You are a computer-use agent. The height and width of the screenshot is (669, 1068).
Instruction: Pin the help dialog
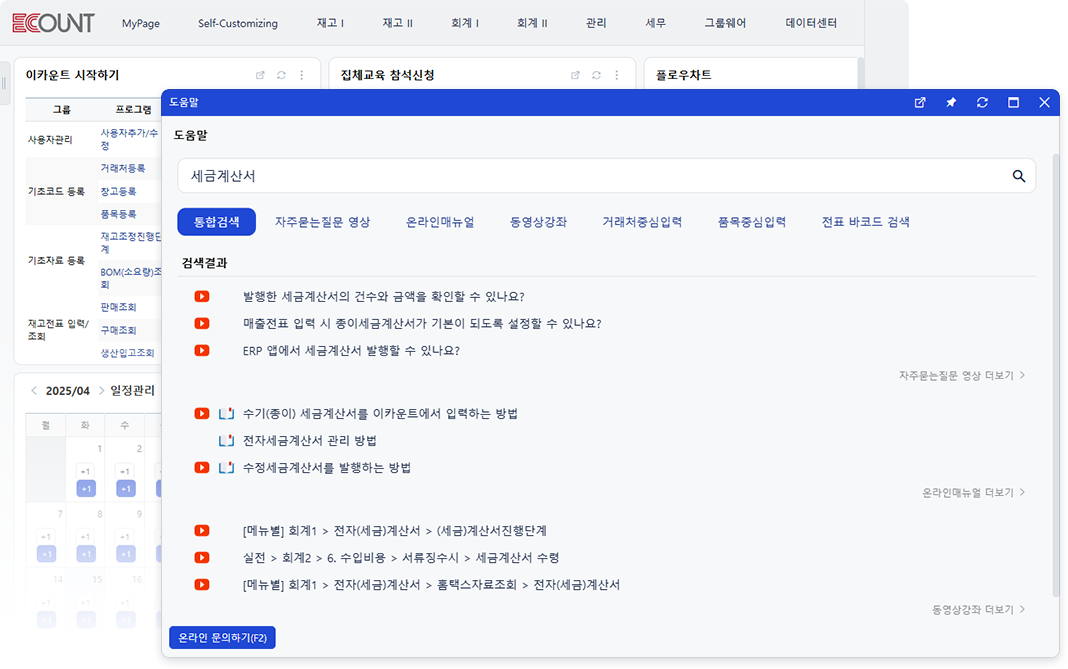pyautogui.click(x=951, y=102)
